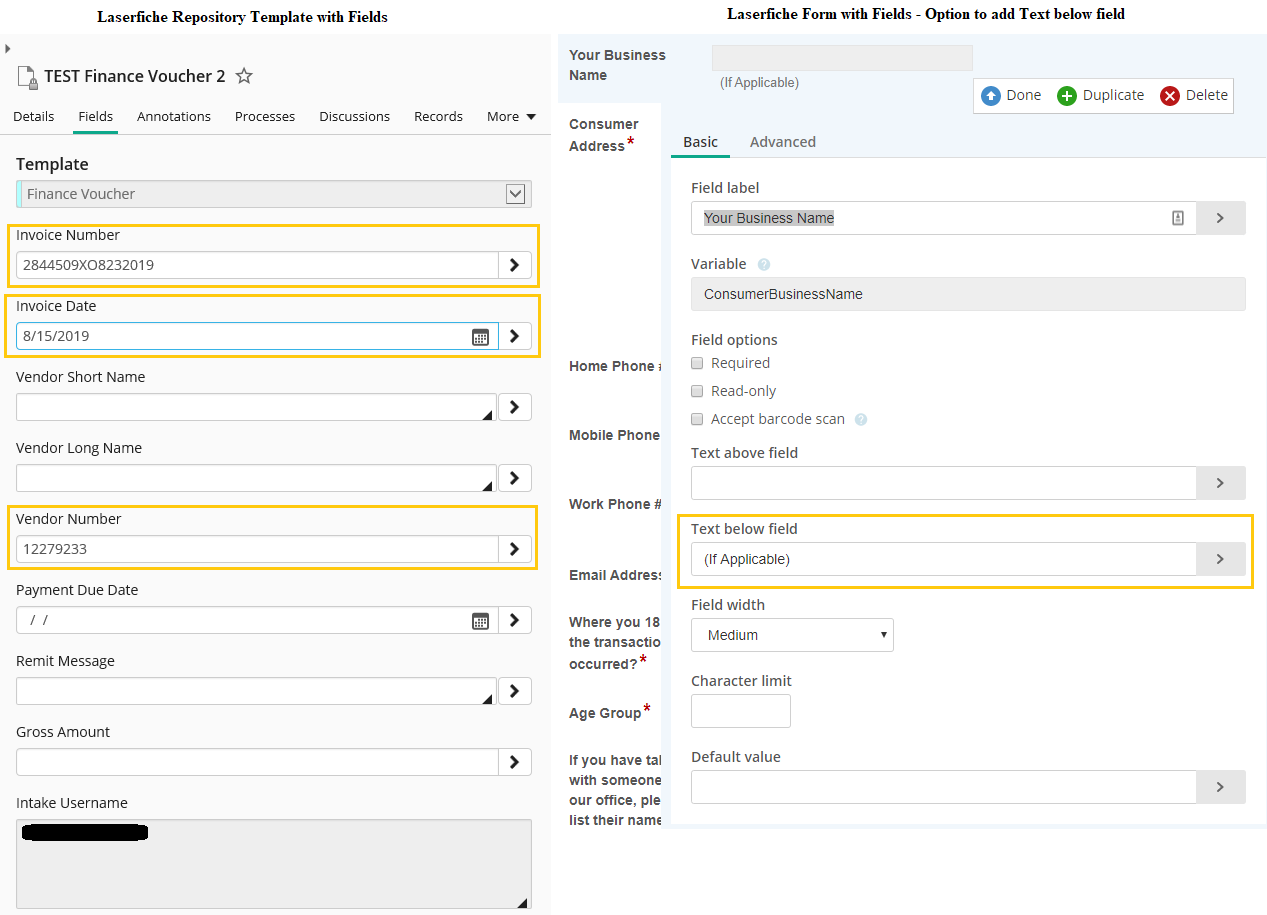
Task: Click the arrow button beside Field label
Action: (1221, 218)
